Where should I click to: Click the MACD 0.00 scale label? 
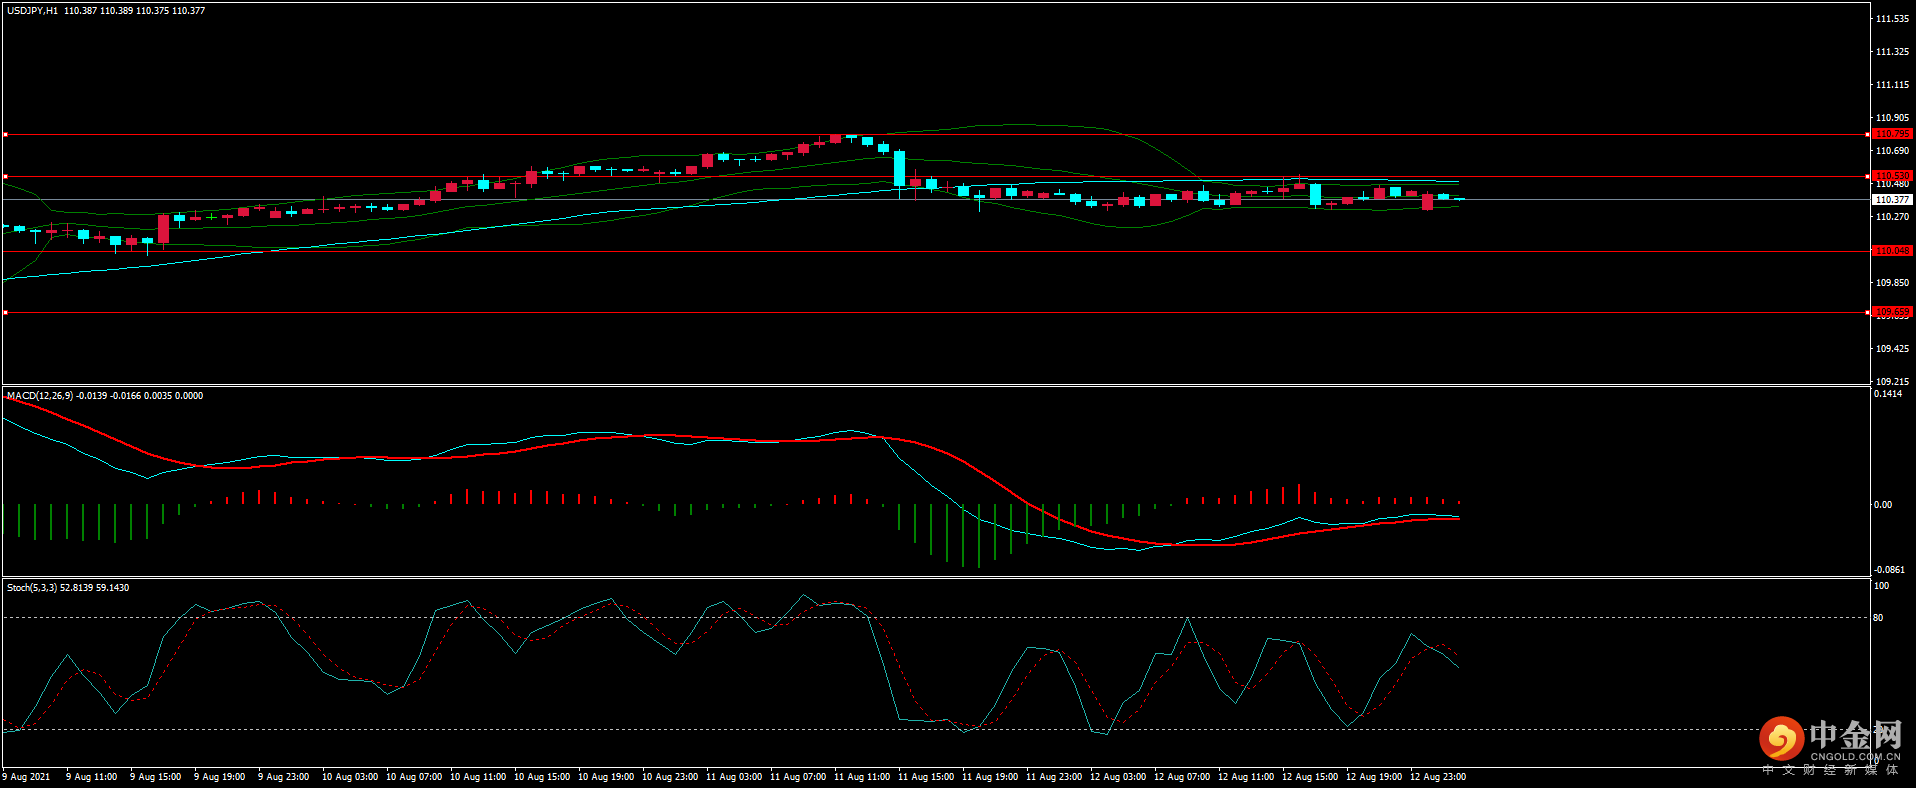[x=1882, y=505]
